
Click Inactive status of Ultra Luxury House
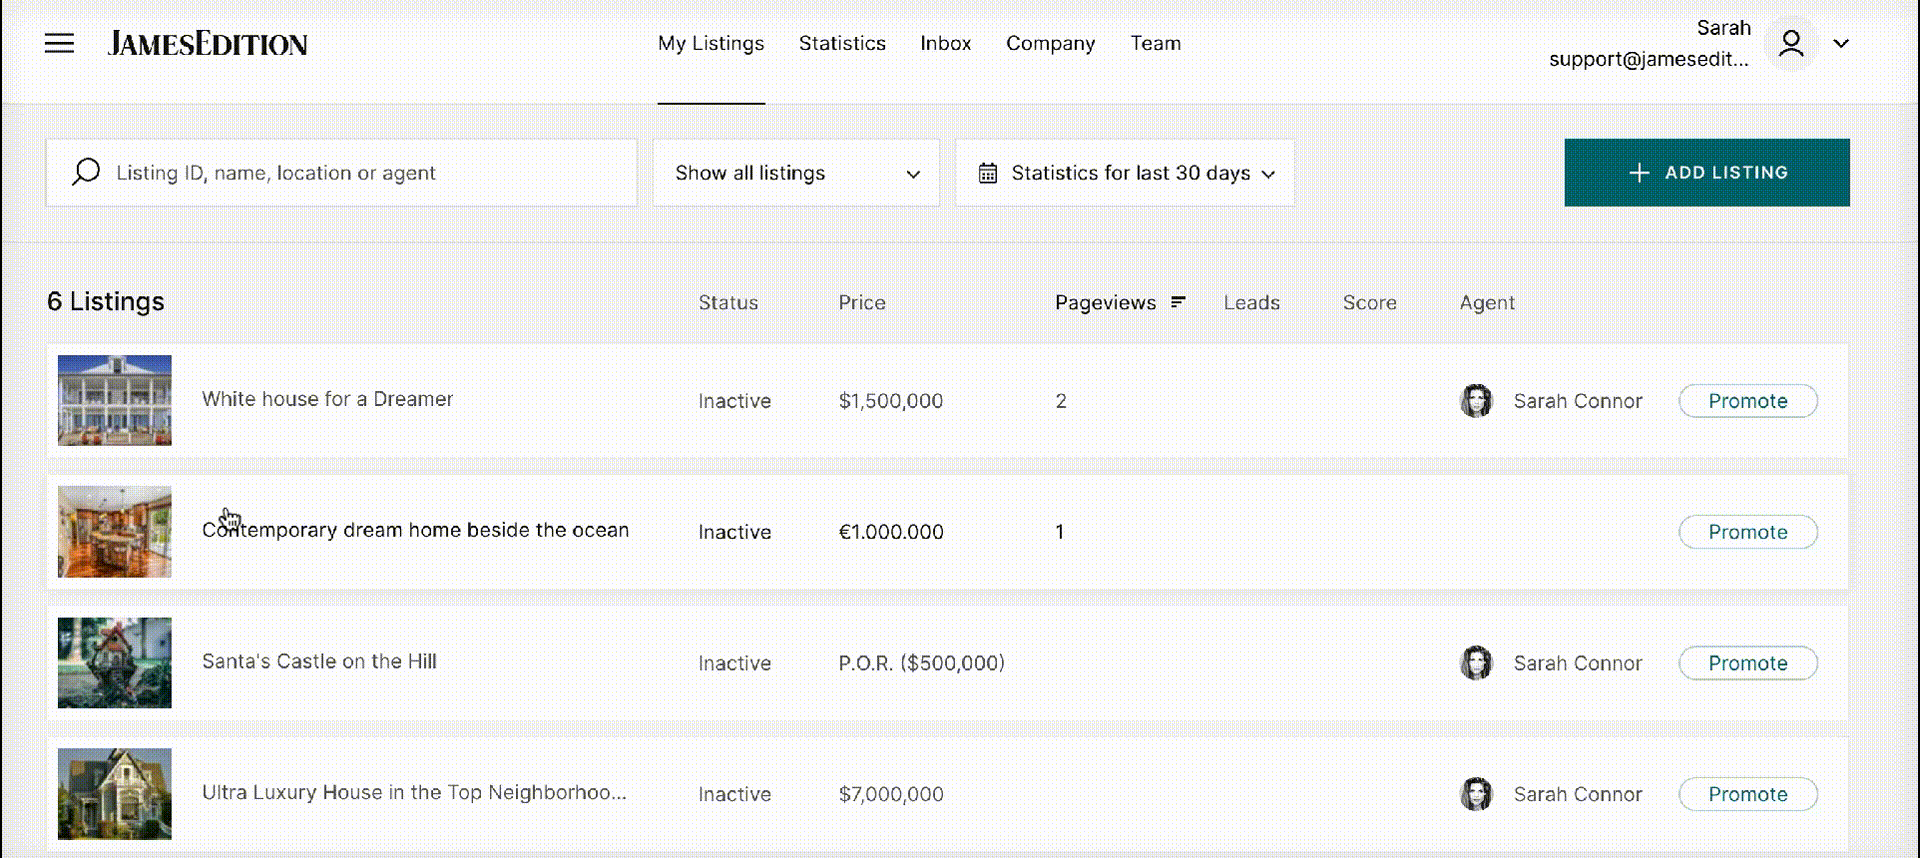[735, 794]
